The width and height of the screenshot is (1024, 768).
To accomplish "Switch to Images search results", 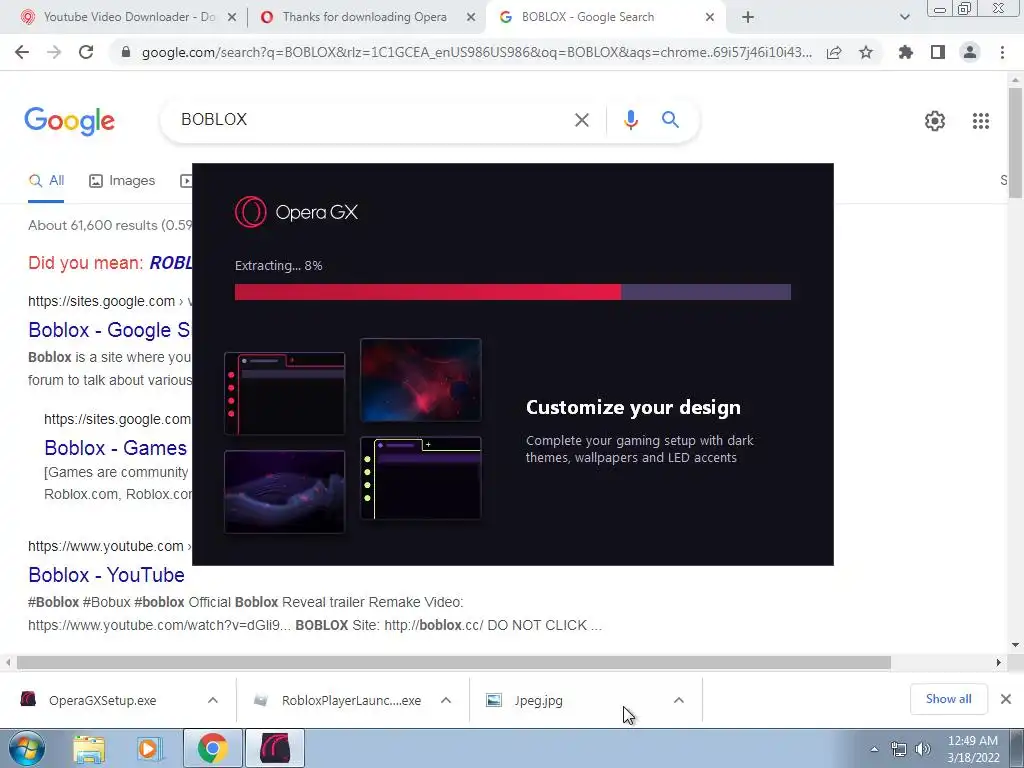I will point(122,181).
